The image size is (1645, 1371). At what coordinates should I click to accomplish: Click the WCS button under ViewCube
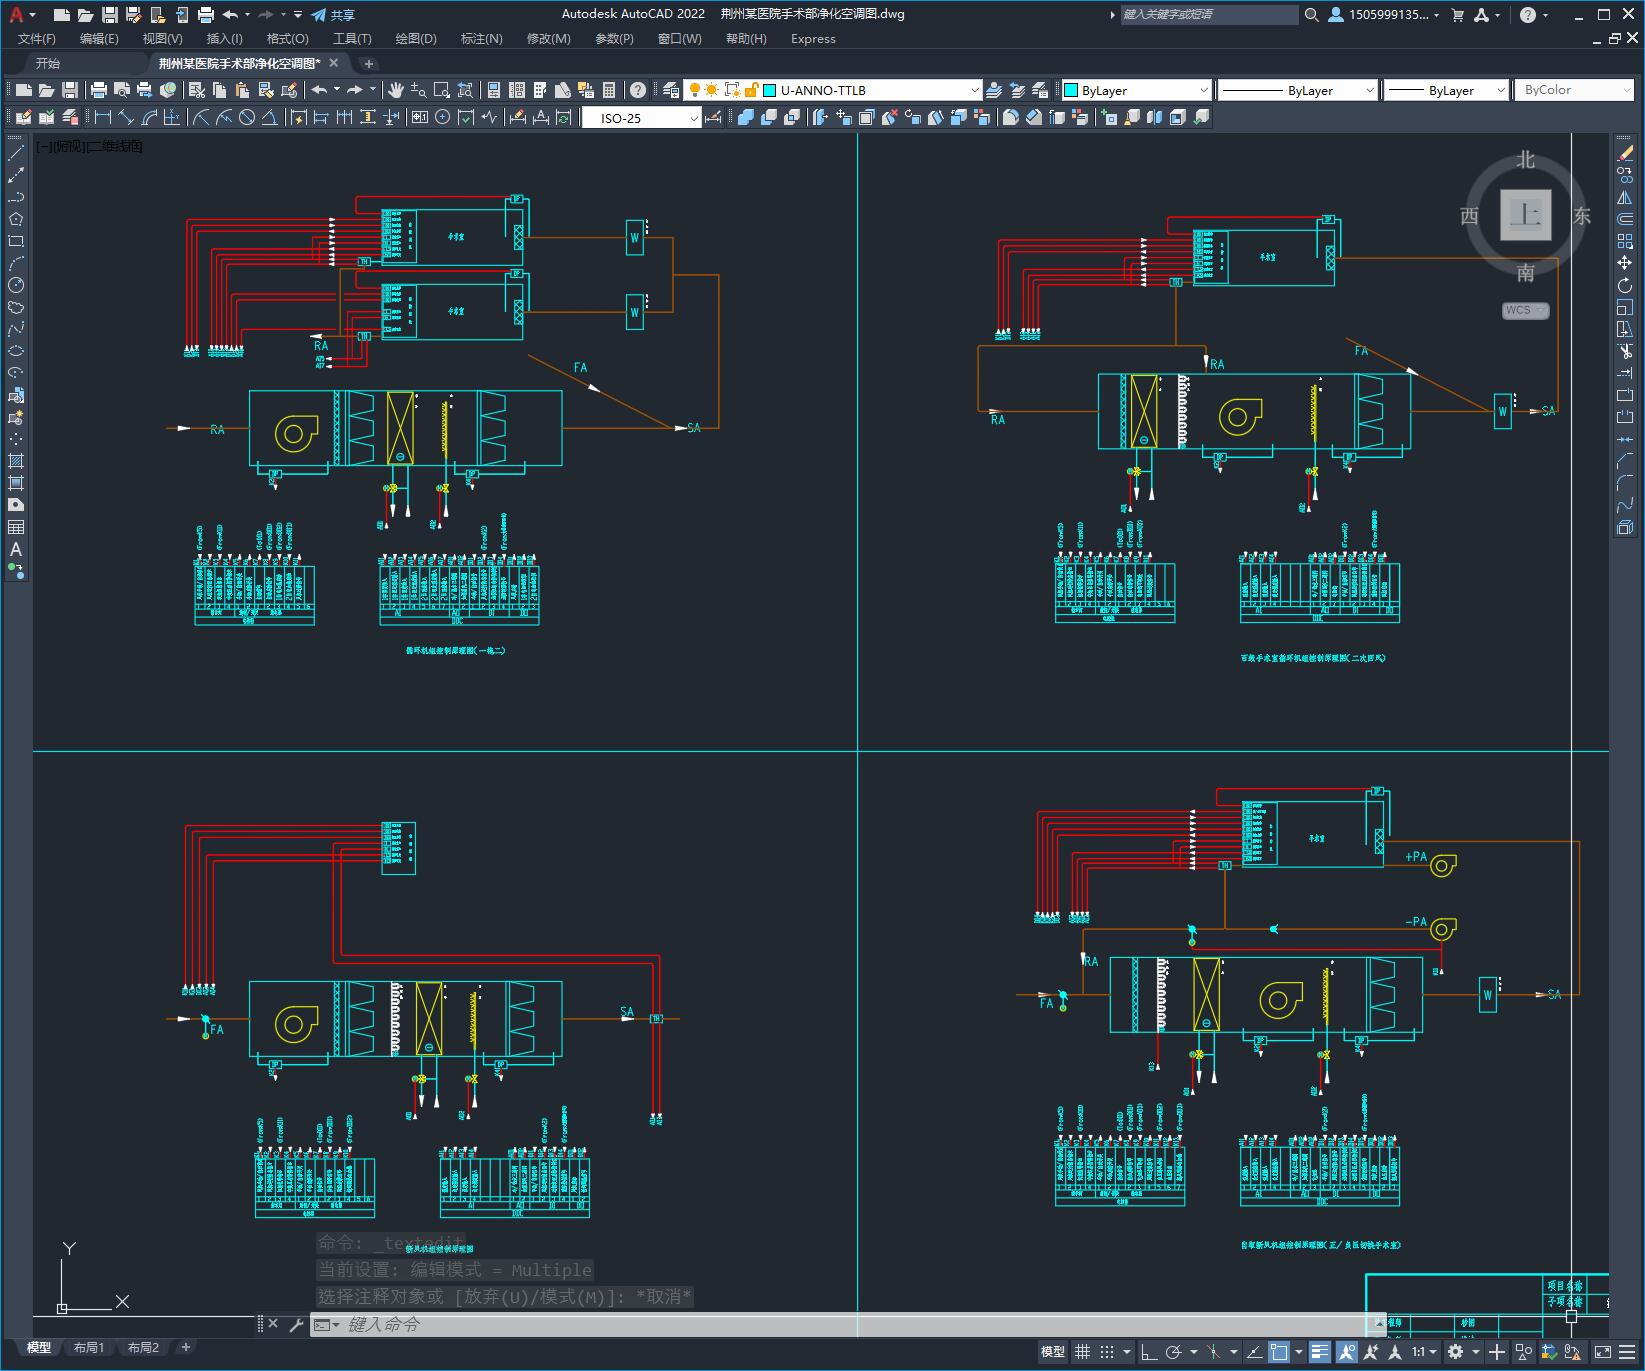click(1524, 310)
